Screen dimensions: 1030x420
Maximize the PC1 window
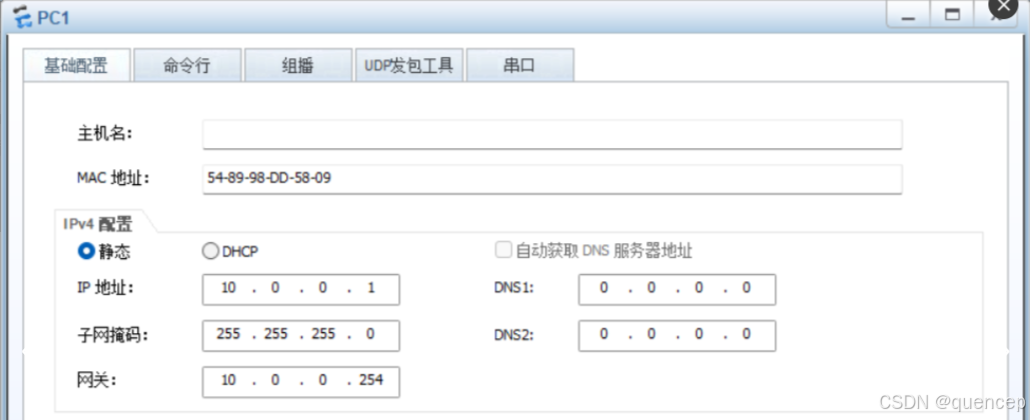point(952,14)
